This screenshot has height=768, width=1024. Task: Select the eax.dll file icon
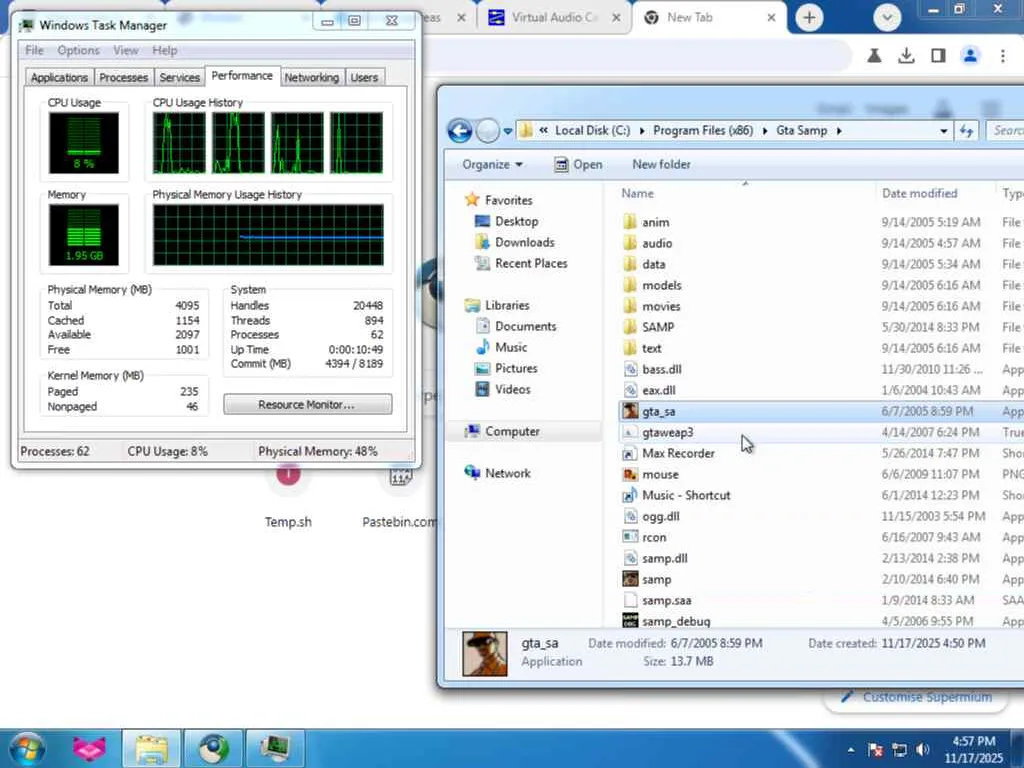pyautogui.click(x=630, y=390)
